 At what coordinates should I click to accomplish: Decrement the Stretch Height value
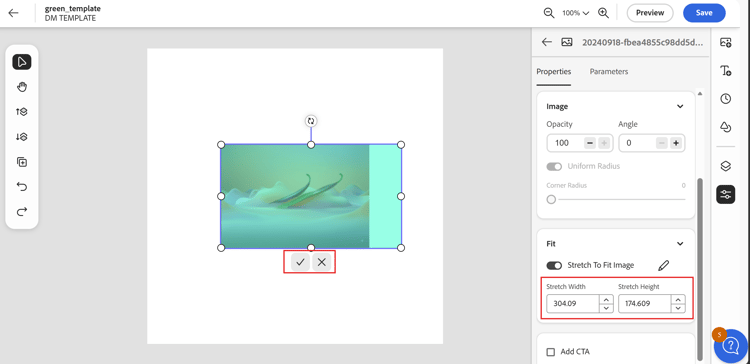678,308
